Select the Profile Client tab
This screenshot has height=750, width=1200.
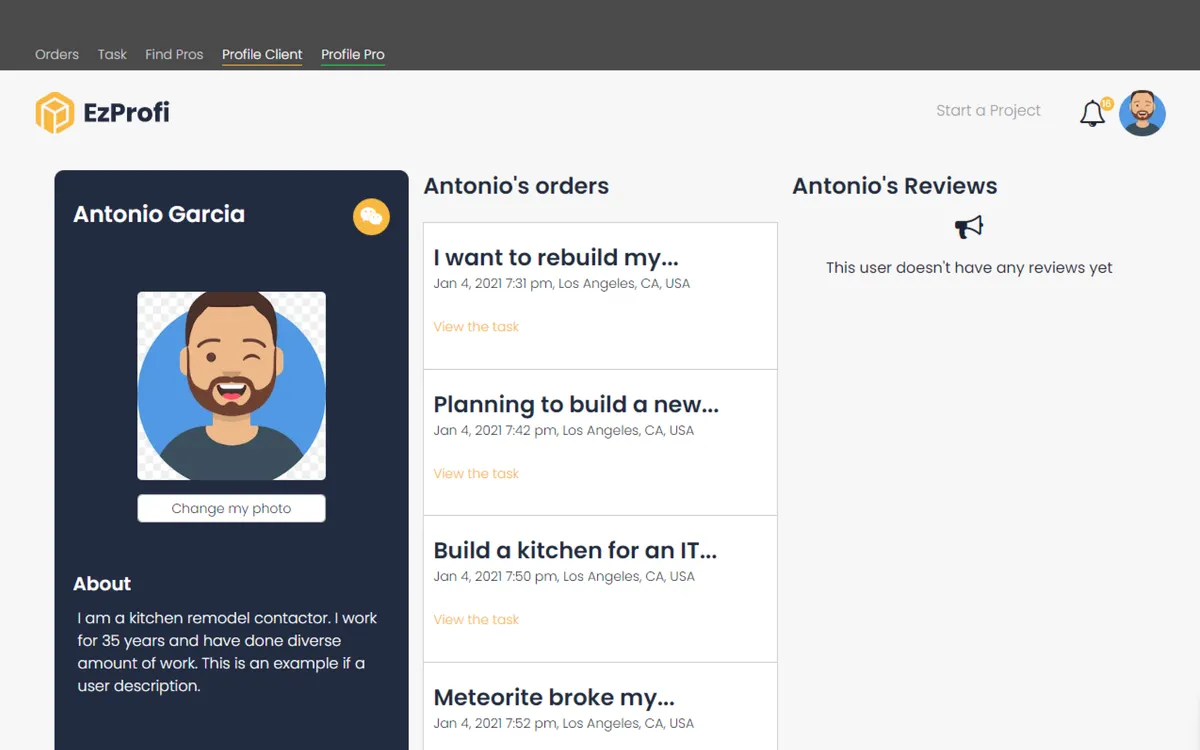[262, 55]
